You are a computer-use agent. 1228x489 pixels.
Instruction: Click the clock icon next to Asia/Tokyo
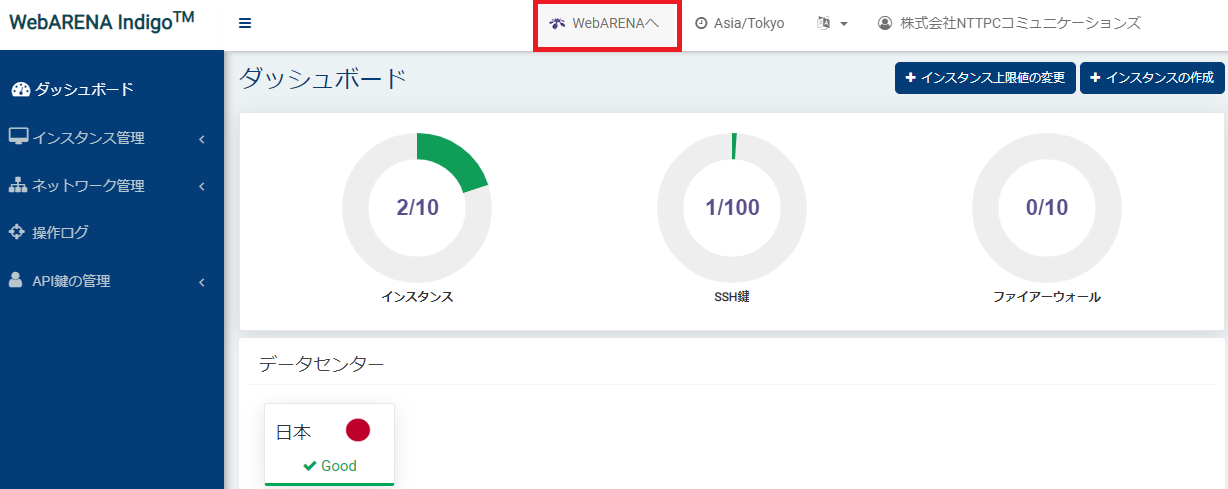coord(701,24)
